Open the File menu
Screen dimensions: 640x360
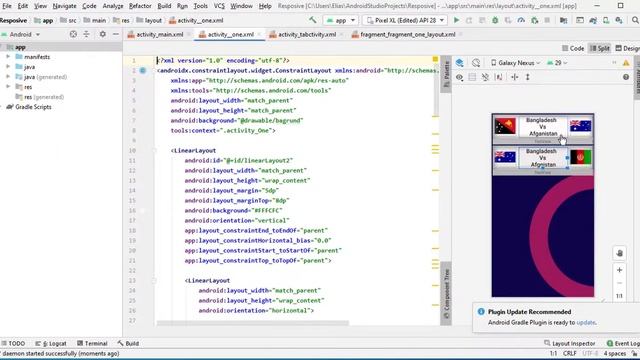[7, 6]
